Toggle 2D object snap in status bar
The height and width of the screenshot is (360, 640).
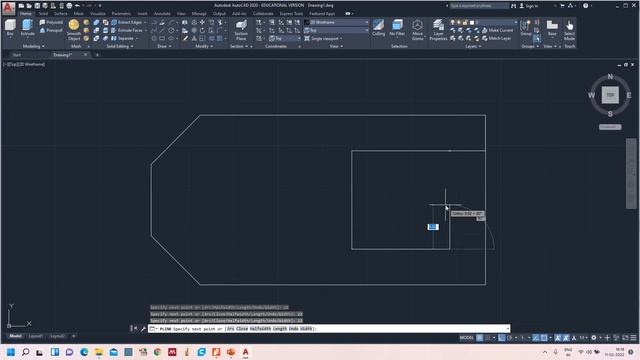click(544, 338)
